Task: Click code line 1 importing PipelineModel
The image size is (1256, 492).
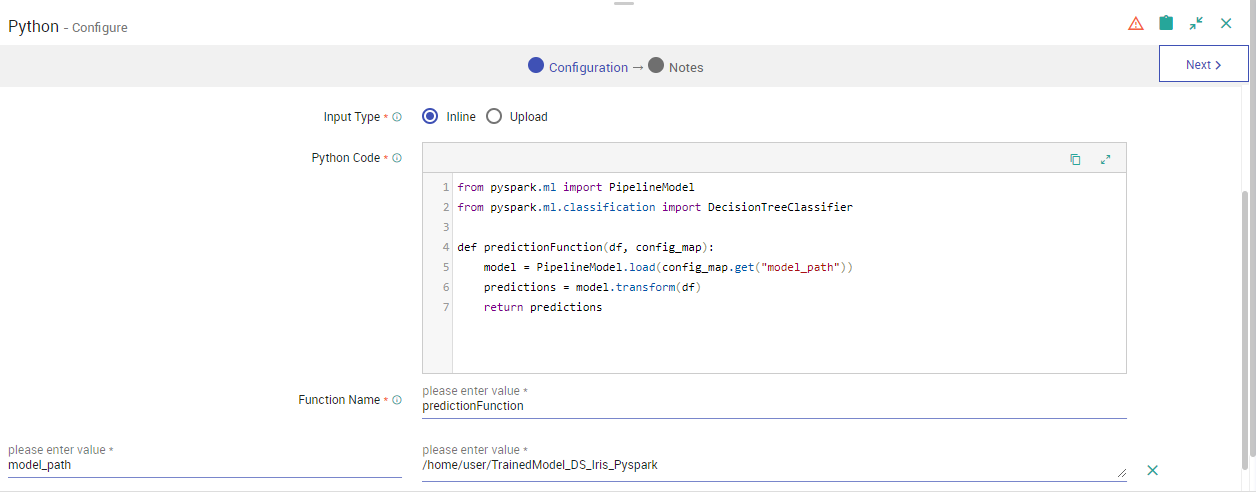Action: pyautogui.click(x=575, y=187)
